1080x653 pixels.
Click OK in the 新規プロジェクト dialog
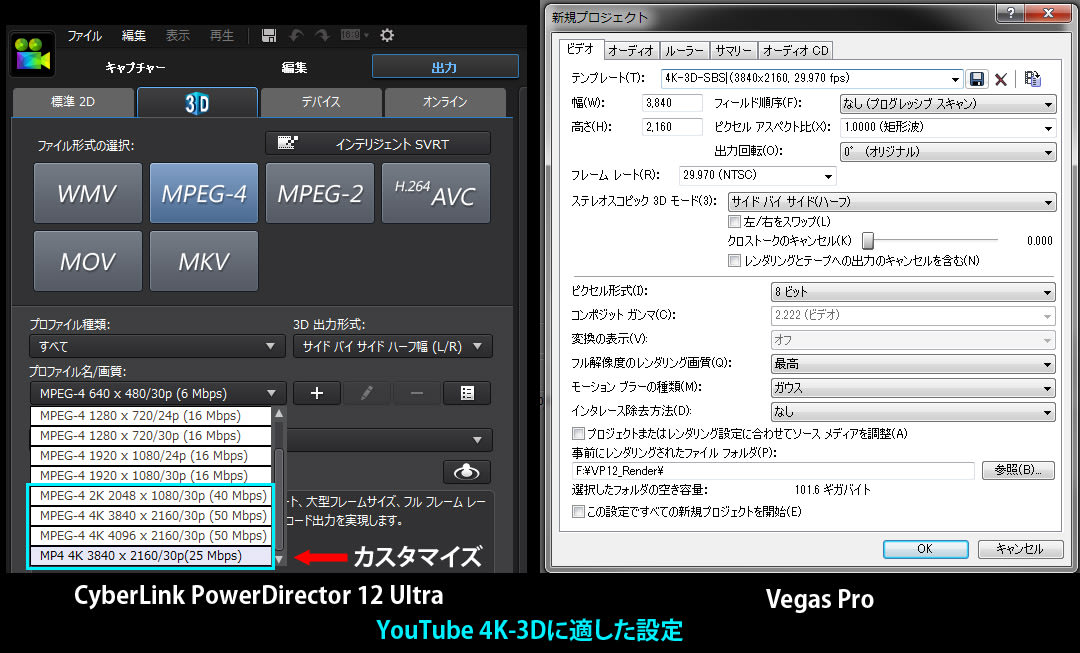(925, 549)
